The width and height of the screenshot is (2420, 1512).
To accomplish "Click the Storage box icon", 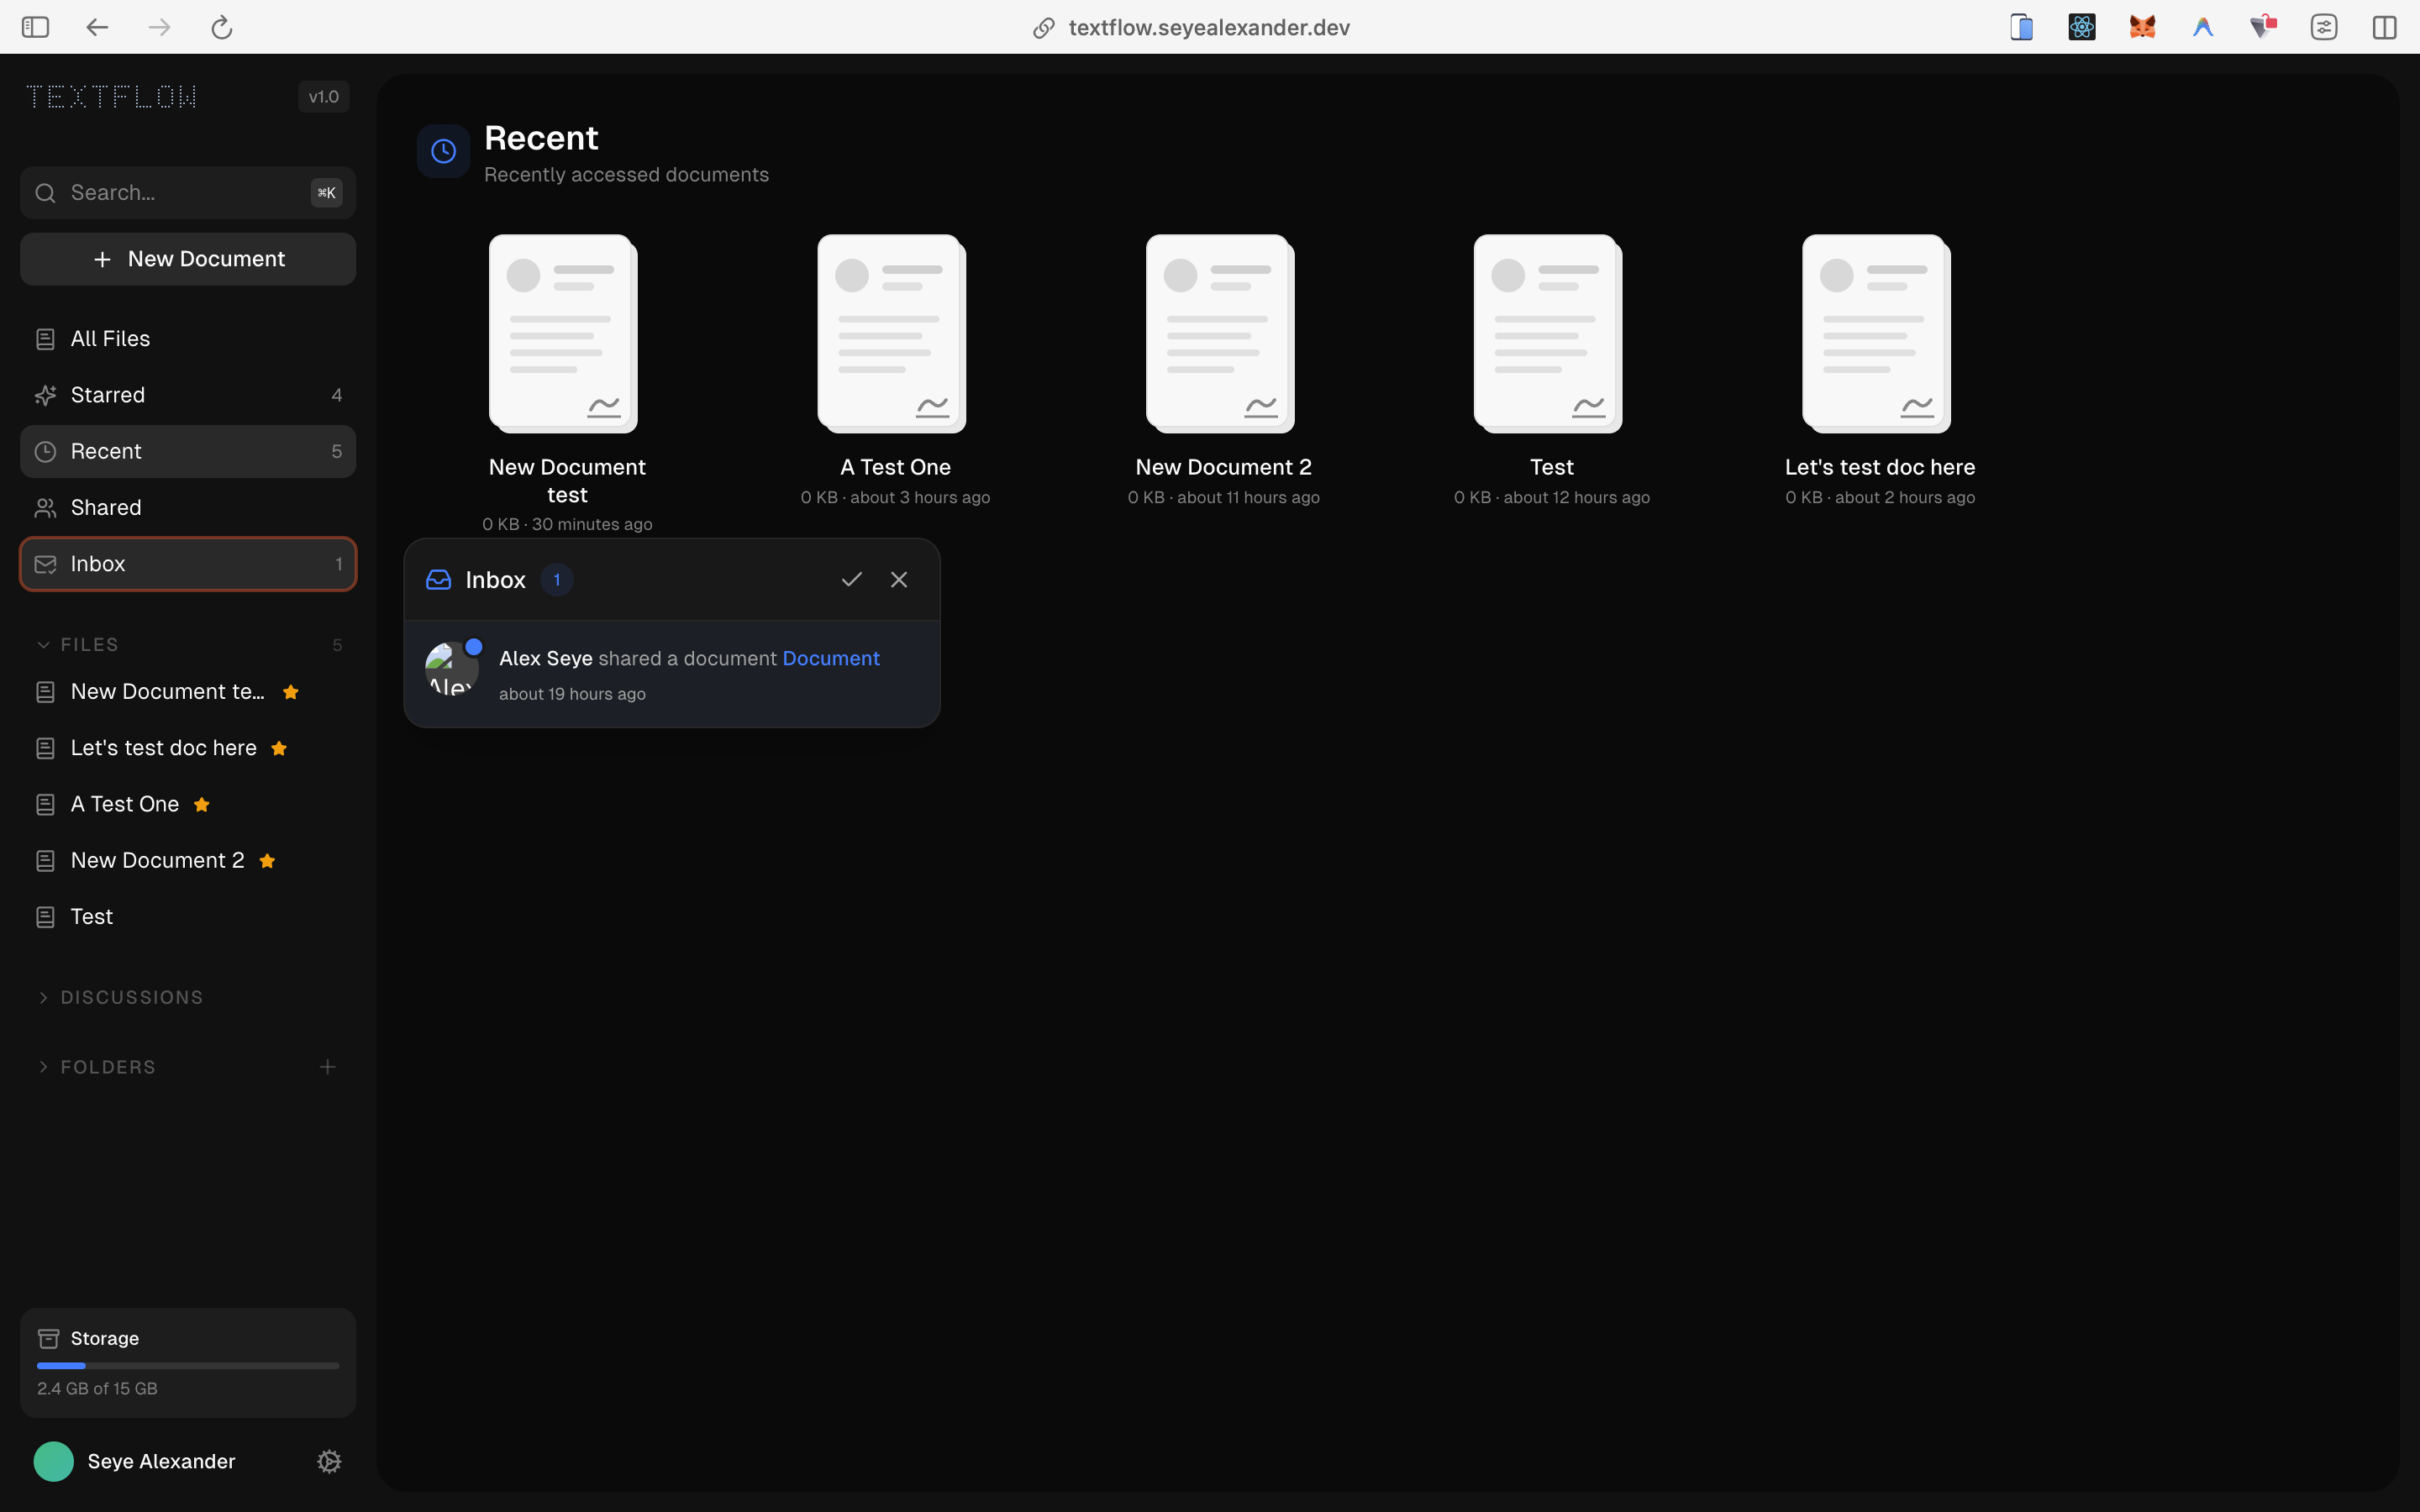I will (x=49, y=1337).
